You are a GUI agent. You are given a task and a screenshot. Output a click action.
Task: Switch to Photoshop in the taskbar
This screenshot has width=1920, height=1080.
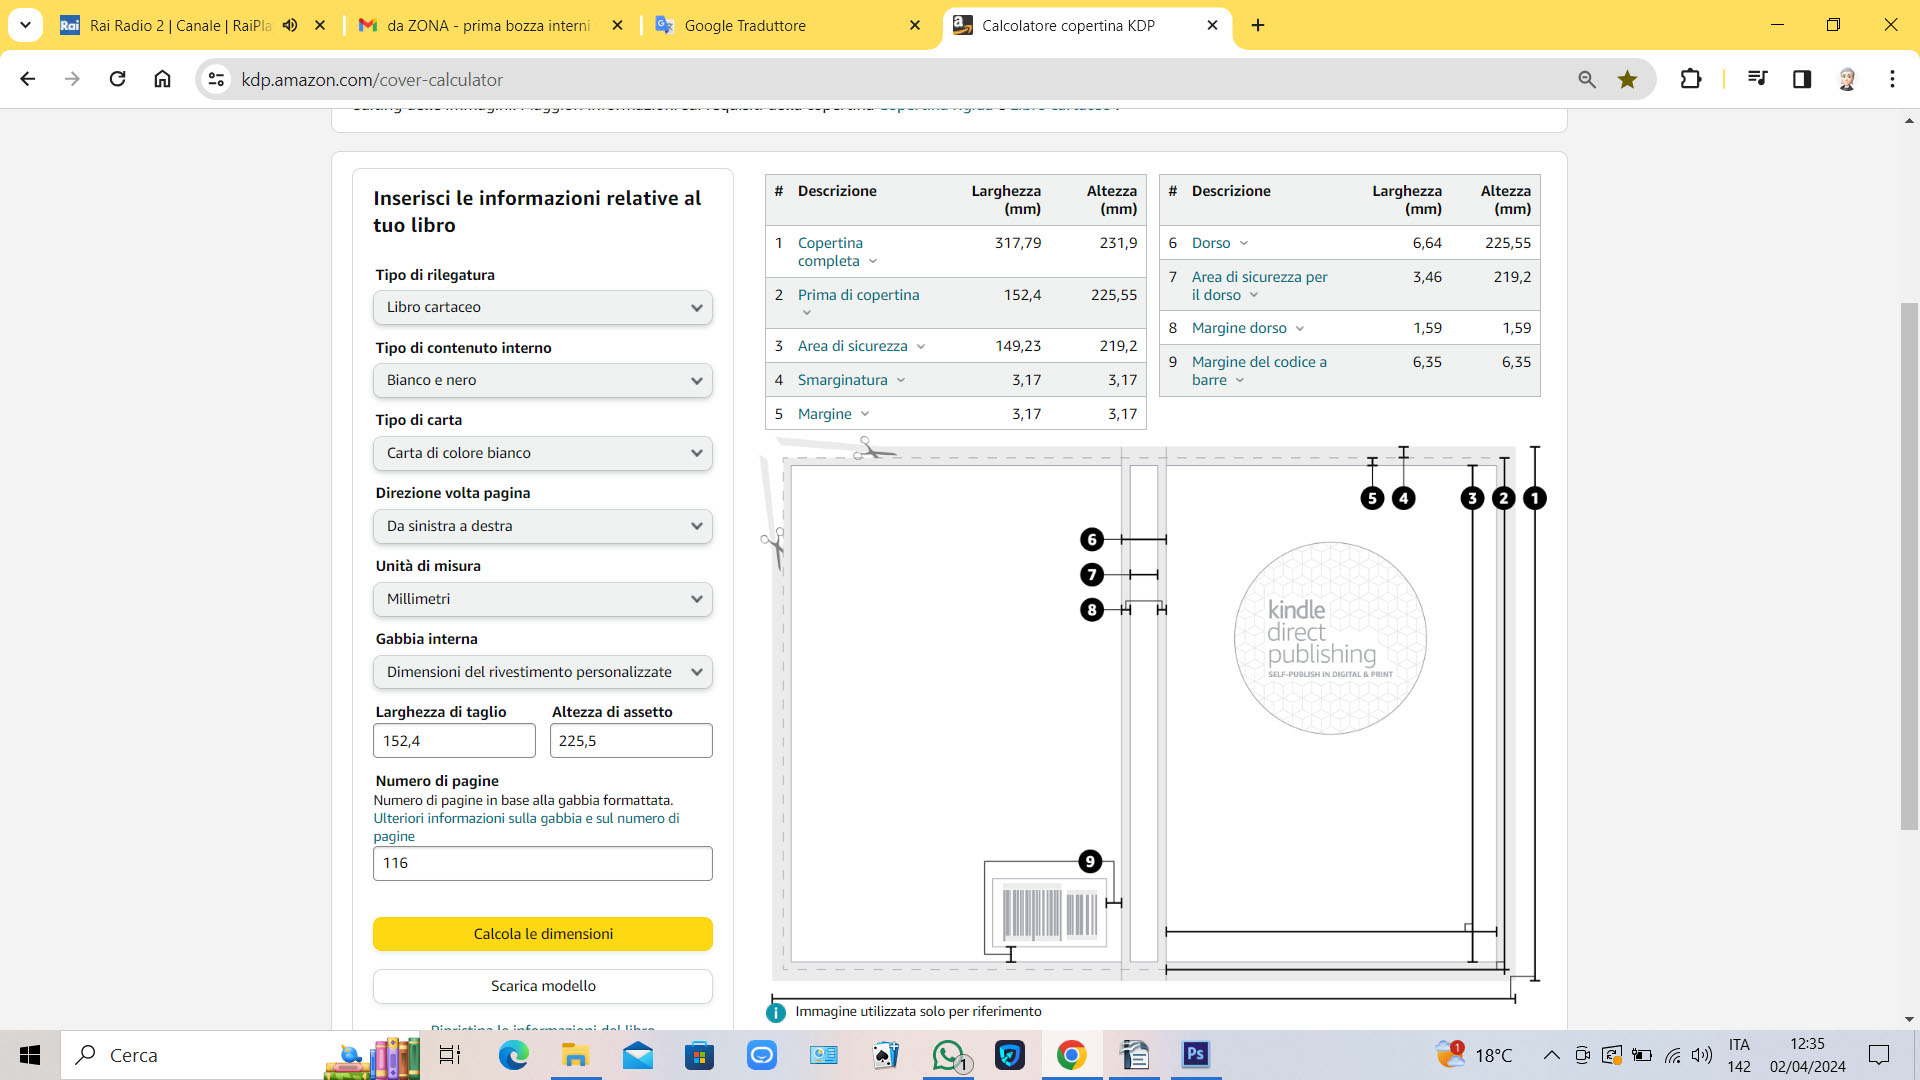tap(1196, 1055)
